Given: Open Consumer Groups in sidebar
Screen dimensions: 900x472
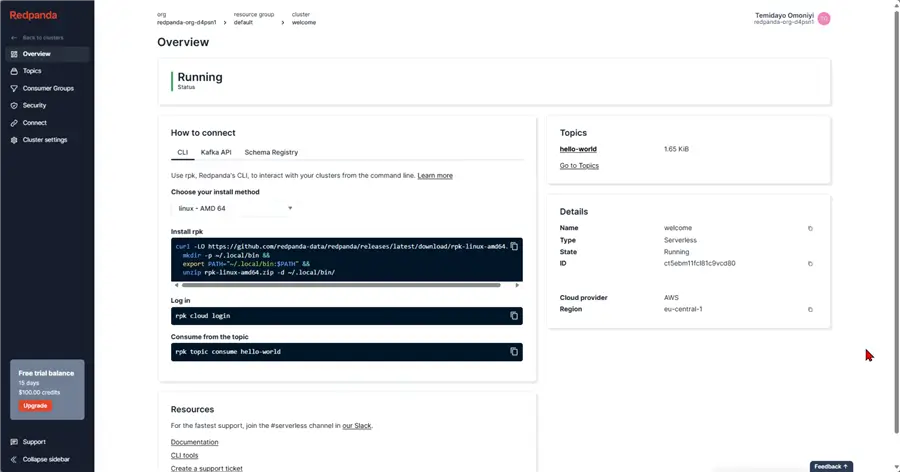Looking at the screenshot, I should point(47,88).
